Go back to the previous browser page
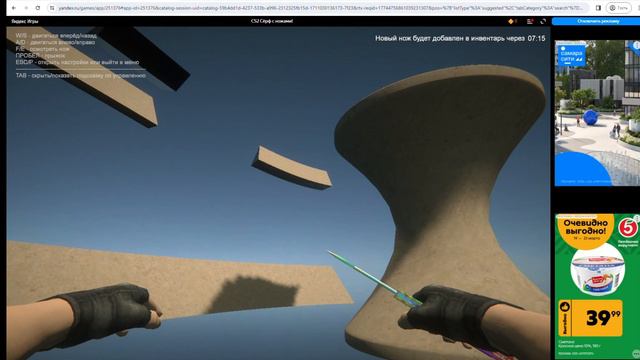Viewport: 640px width, 360px height. [13, 8]
